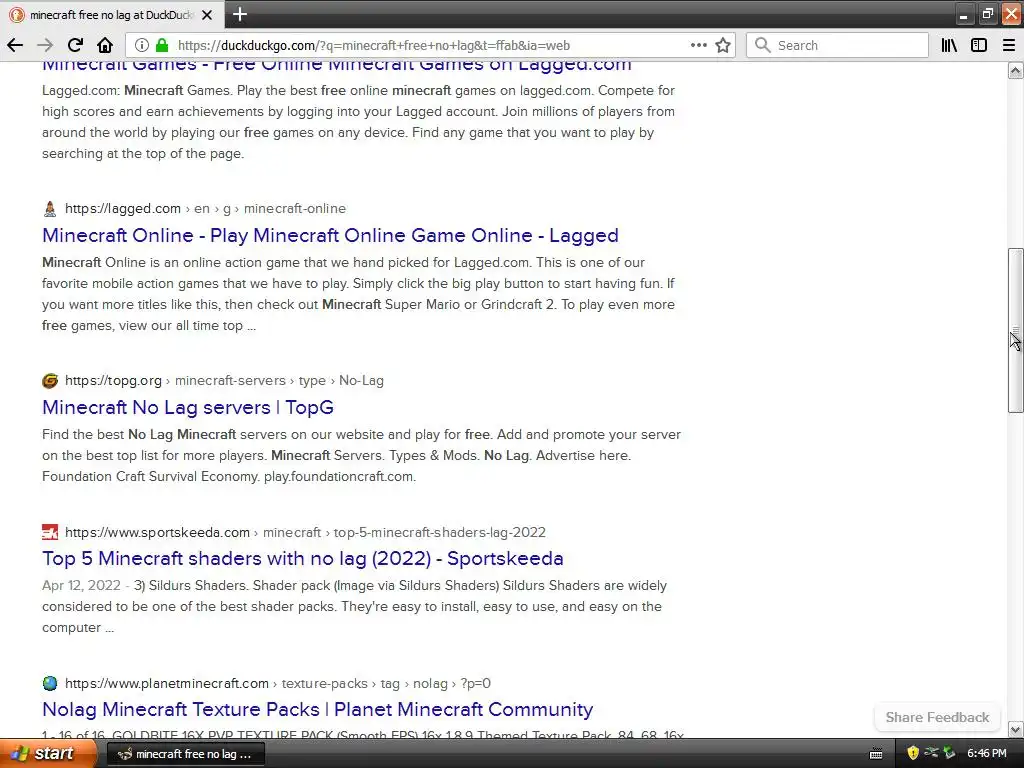Open page actions three-dot menu
Viewport: 1024px width, 768px height.
tap(698, 45)
